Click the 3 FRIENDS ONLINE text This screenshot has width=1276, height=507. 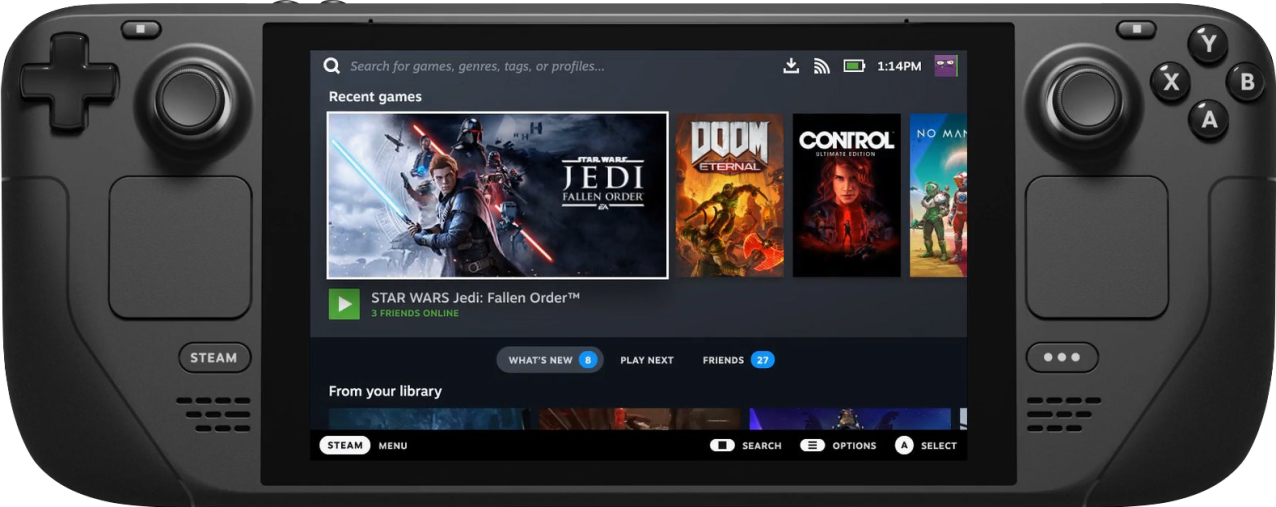click(x=415, y=313)
